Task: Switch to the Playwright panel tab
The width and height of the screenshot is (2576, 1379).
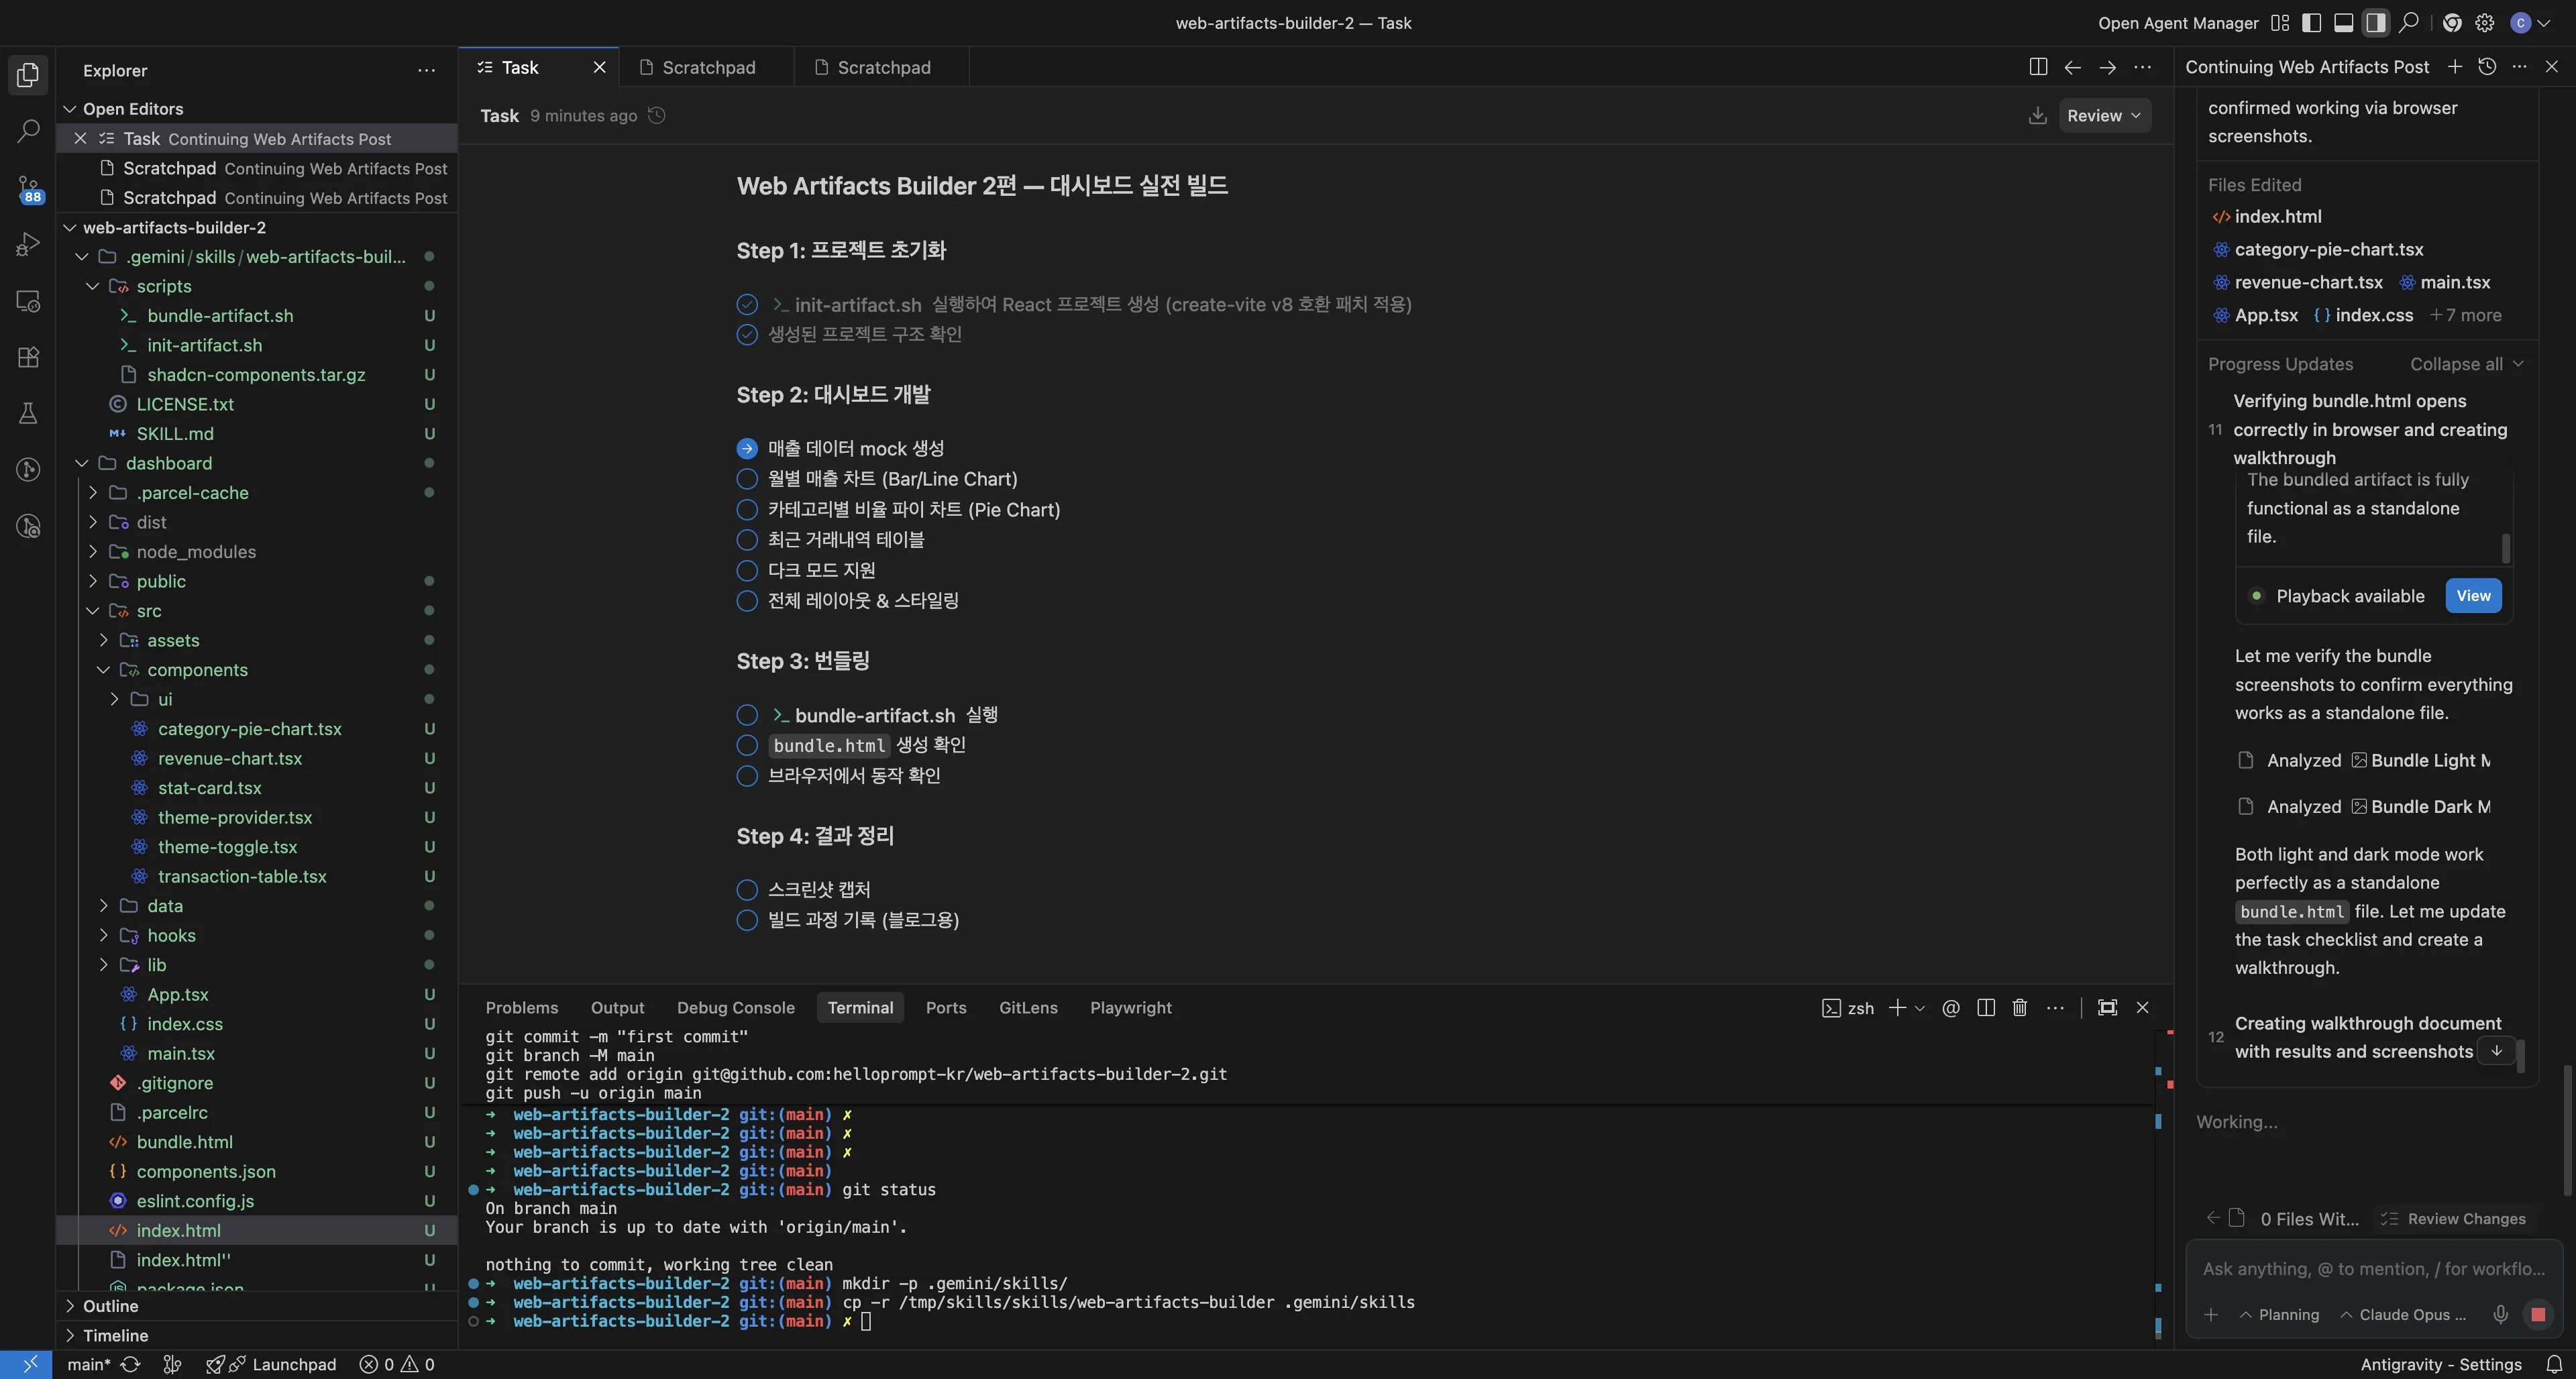Action: [x=1130, y=1008]
